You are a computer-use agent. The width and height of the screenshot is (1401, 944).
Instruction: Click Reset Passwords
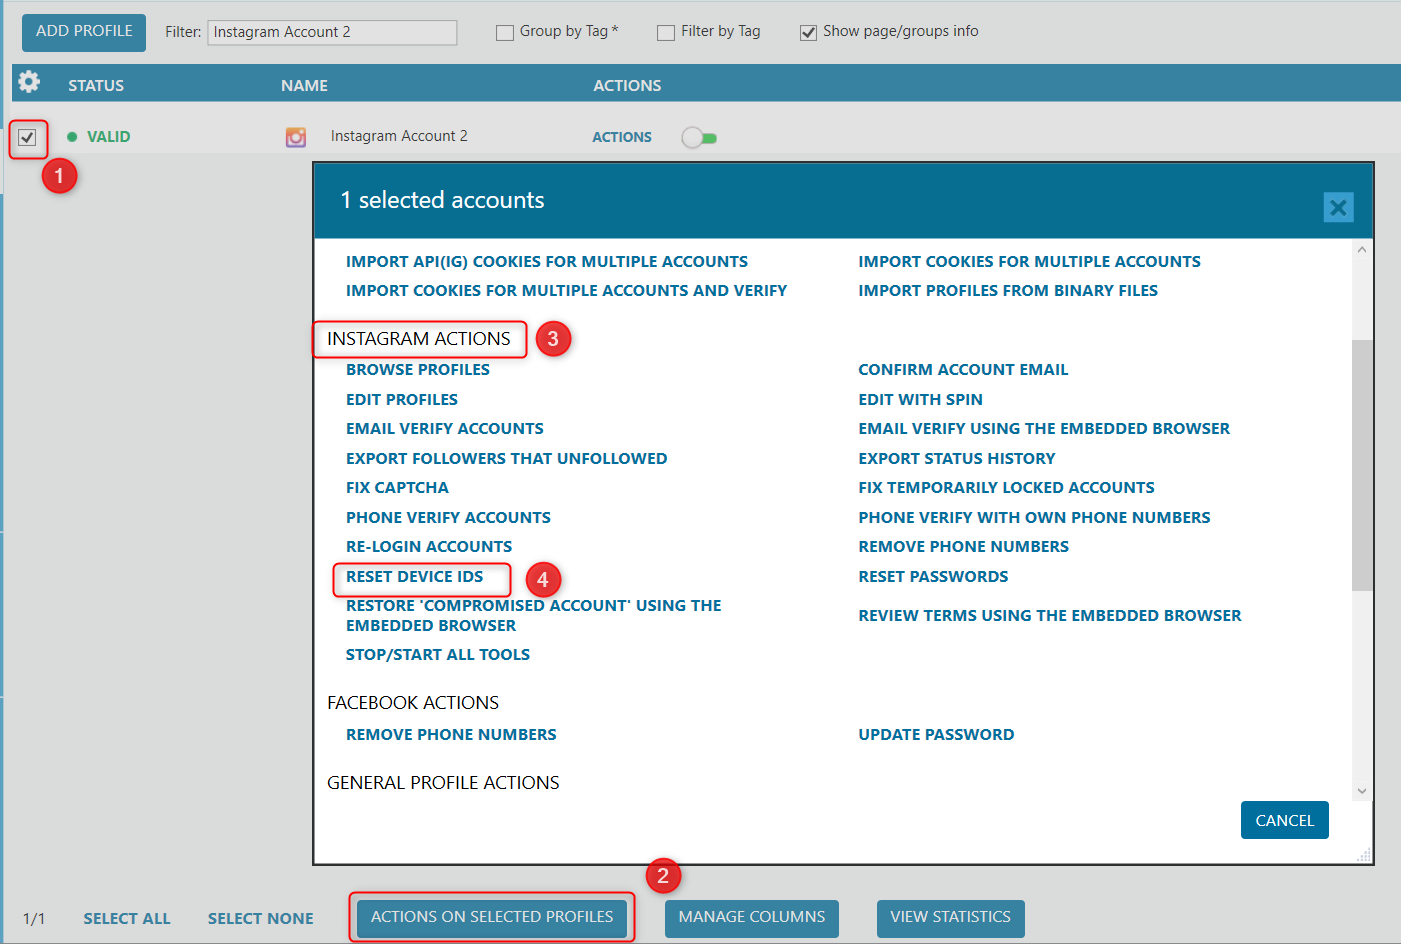[933, 577]
